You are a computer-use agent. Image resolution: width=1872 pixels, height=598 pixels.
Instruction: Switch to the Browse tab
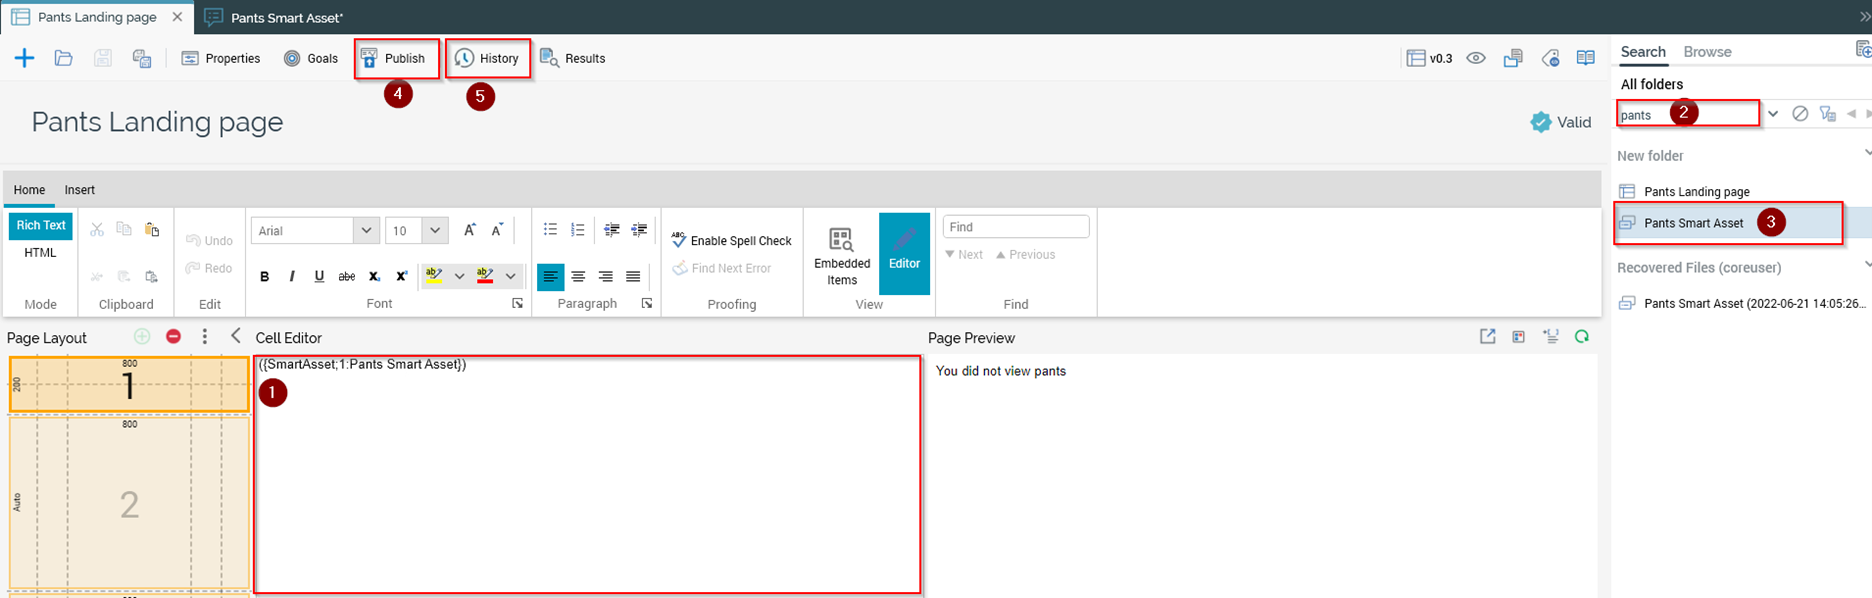[1707, 52]
